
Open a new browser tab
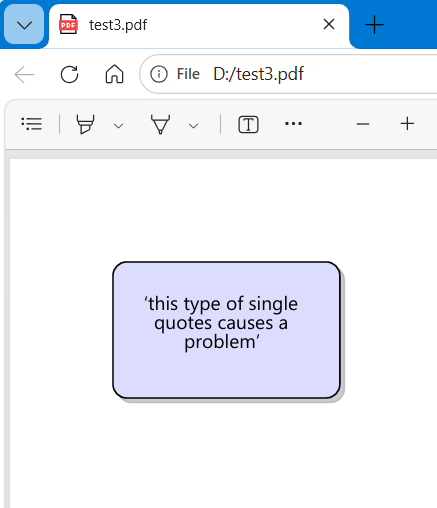tap(374, 25)
